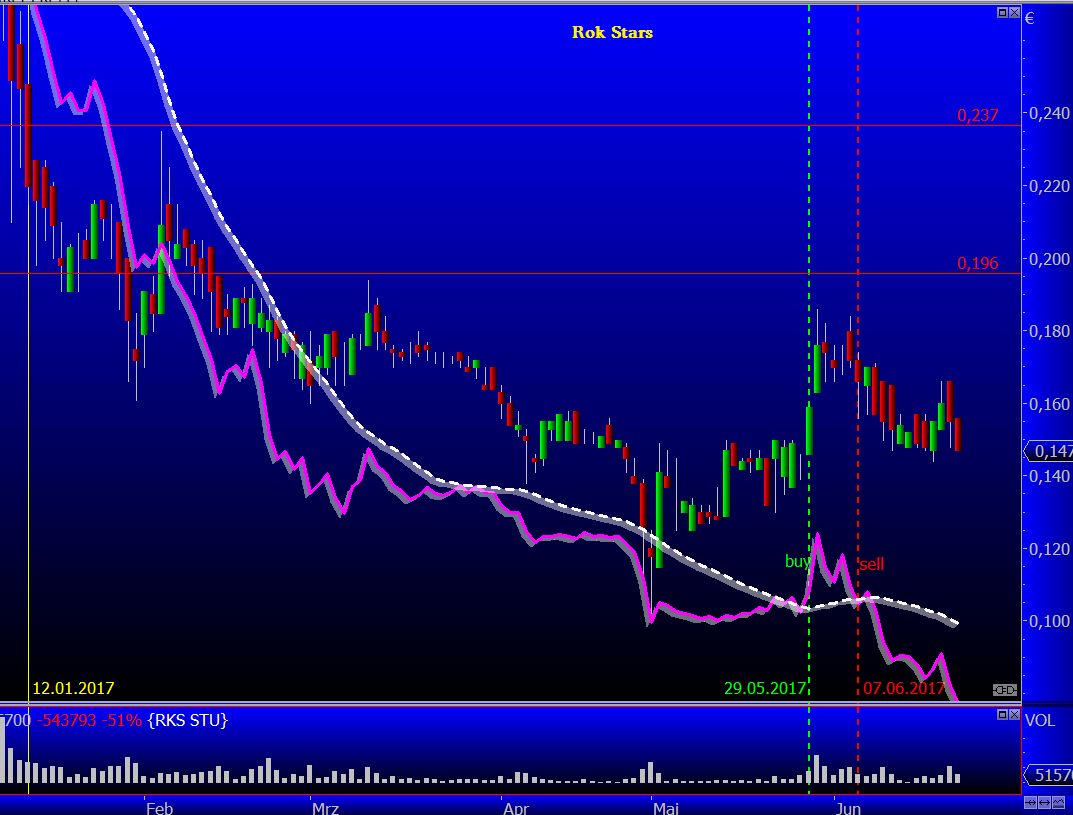Select the expand time axis arrows icon
Viewport: 1073px width, 815px height.
1044,802
